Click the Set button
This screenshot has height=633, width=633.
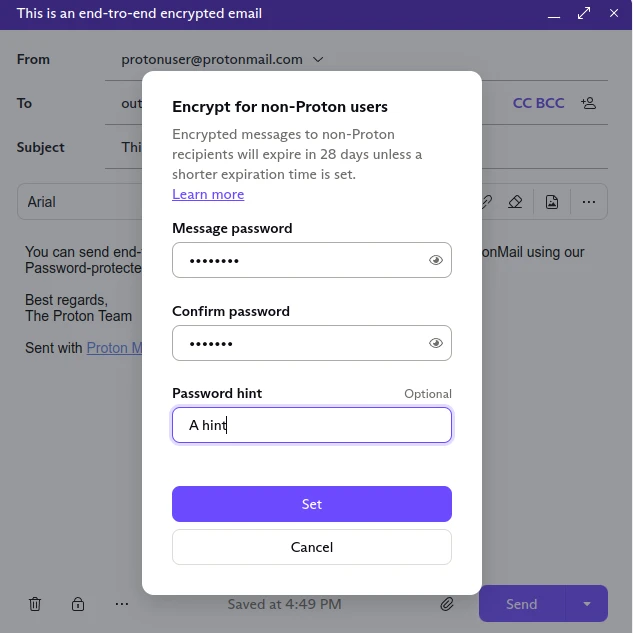[x=312, y=504]
